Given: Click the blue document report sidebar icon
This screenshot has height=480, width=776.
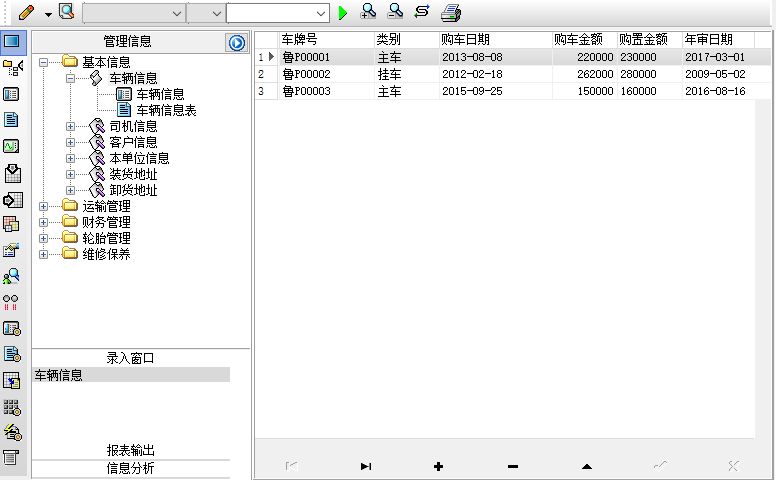Looking at the screenshot, I should pos(11,120).
